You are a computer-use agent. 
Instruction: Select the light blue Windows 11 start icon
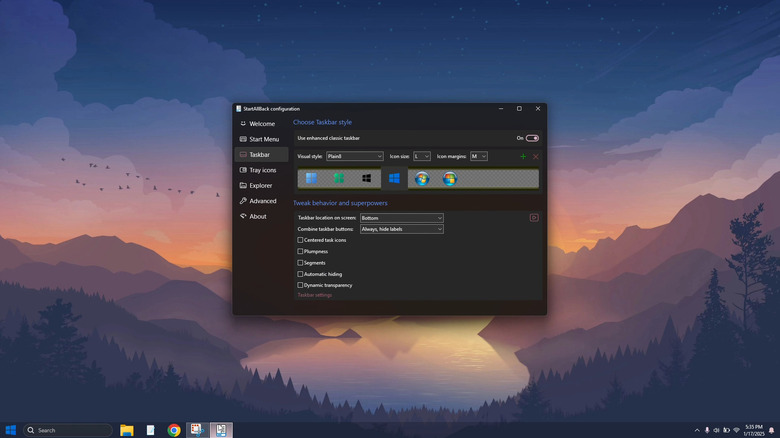pos(312,179)
